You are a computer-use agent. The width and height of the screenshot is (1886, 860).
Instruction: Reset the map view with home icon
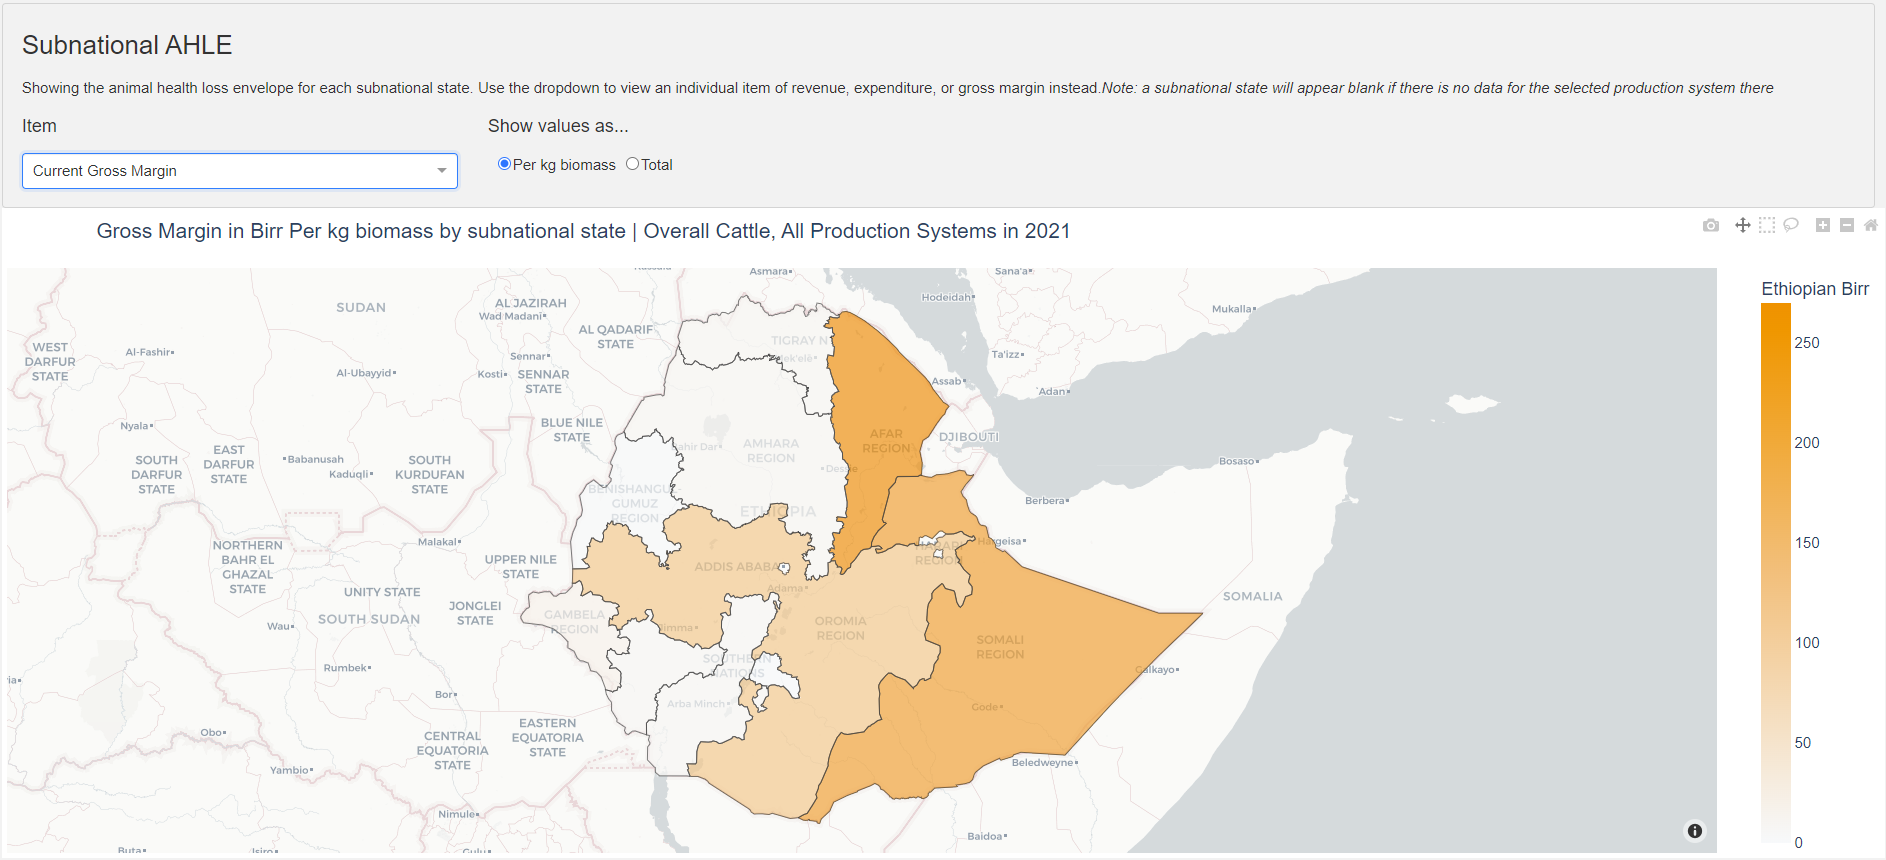[x=1871, y=225]
